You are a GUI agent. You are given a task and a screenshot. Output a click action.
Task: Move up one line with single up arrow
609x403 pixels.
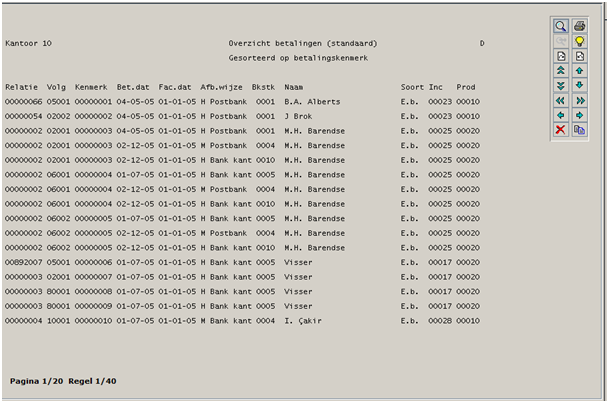click(x=579, y=71)
